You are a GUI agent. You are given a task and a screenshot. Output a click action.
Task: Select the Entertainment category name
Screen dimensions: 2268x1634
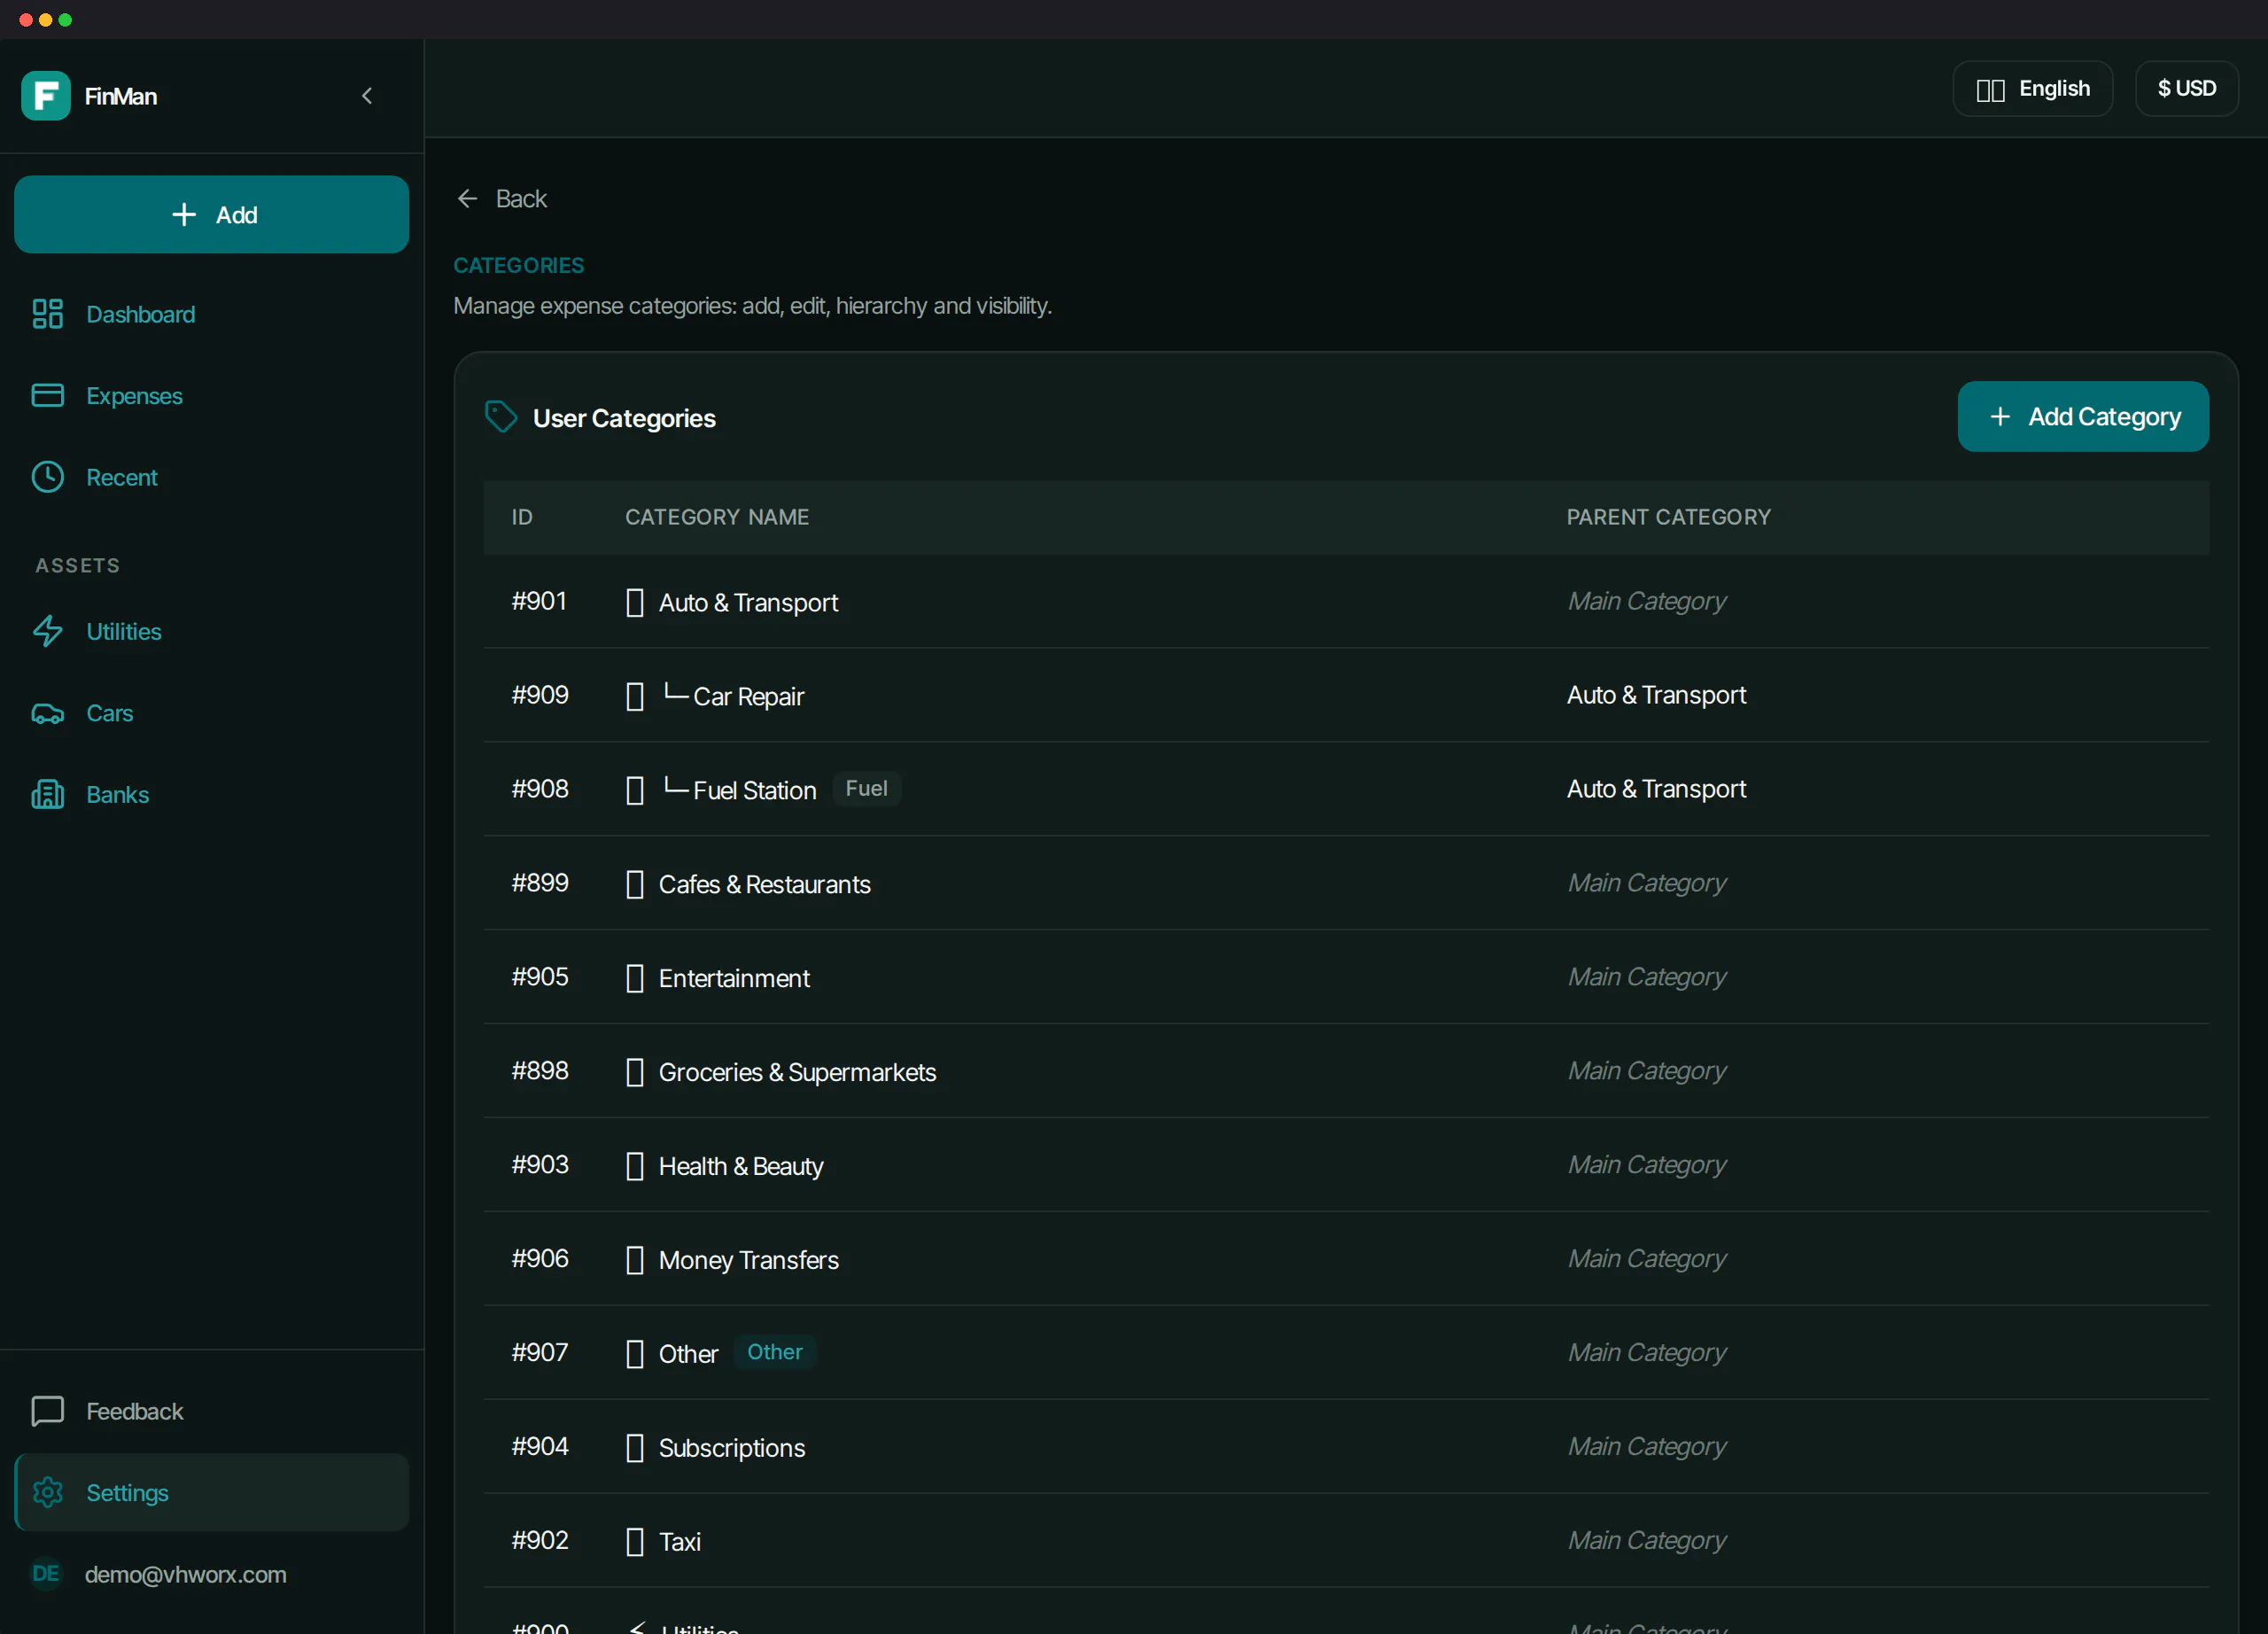[734, 979]
